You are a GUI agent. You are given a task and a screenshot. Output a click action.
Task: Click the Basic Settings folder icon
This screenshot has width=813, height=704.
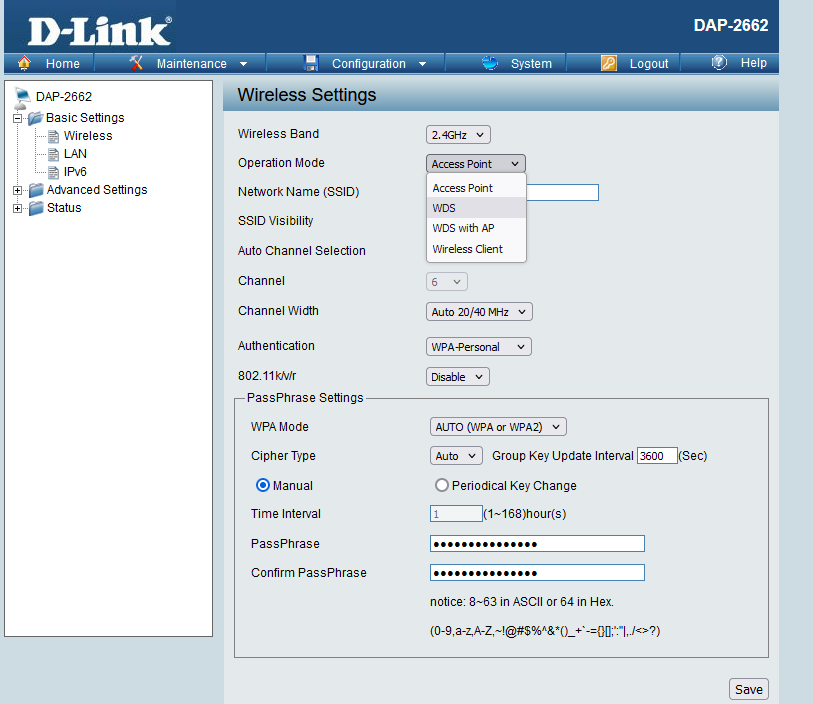pos(35,118)
